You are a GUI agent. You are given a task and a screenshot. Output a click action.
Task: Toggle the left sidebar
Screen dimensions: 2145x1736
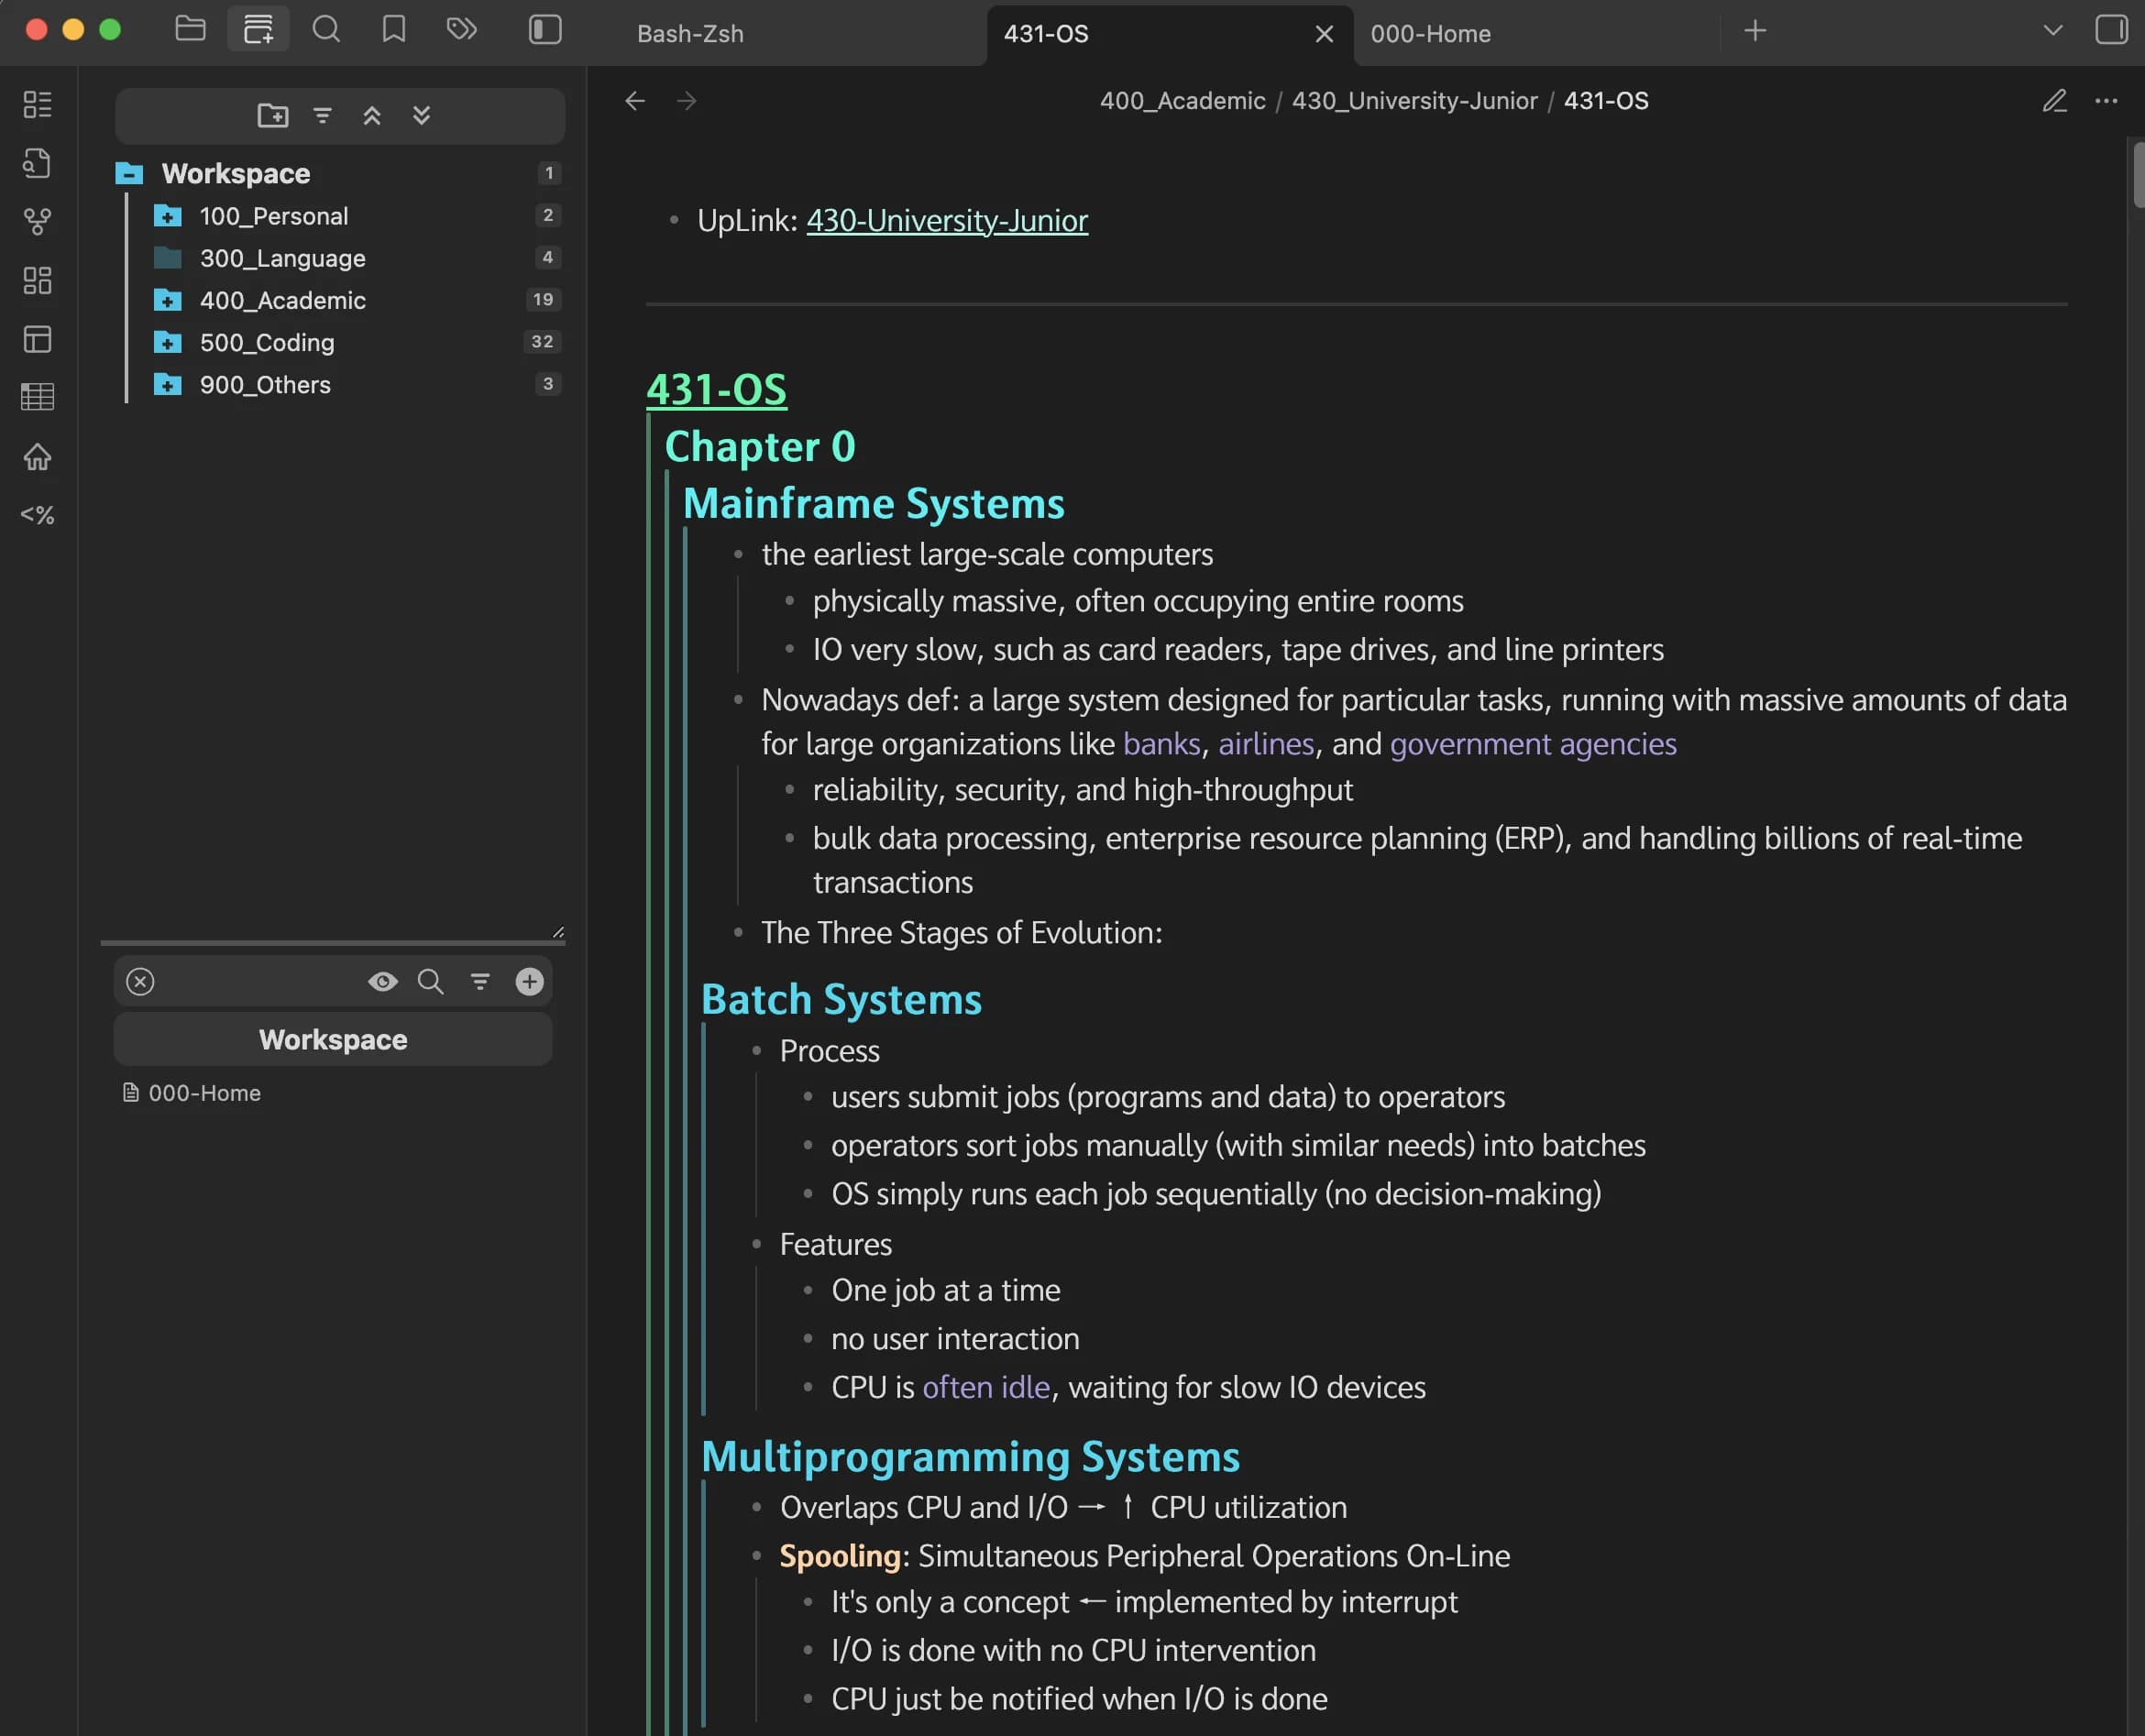click(x=545, y=29)
